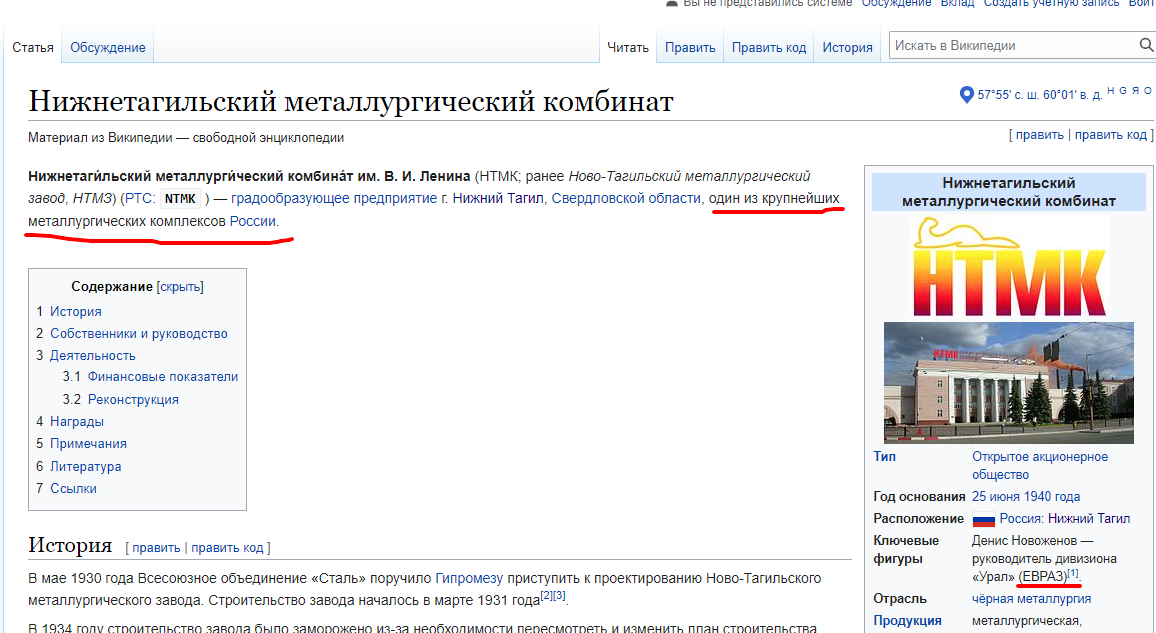The height and width of the screenshot is (633, 1156).
Task: Go to contents item 1 История
Action: click(69, 311)
